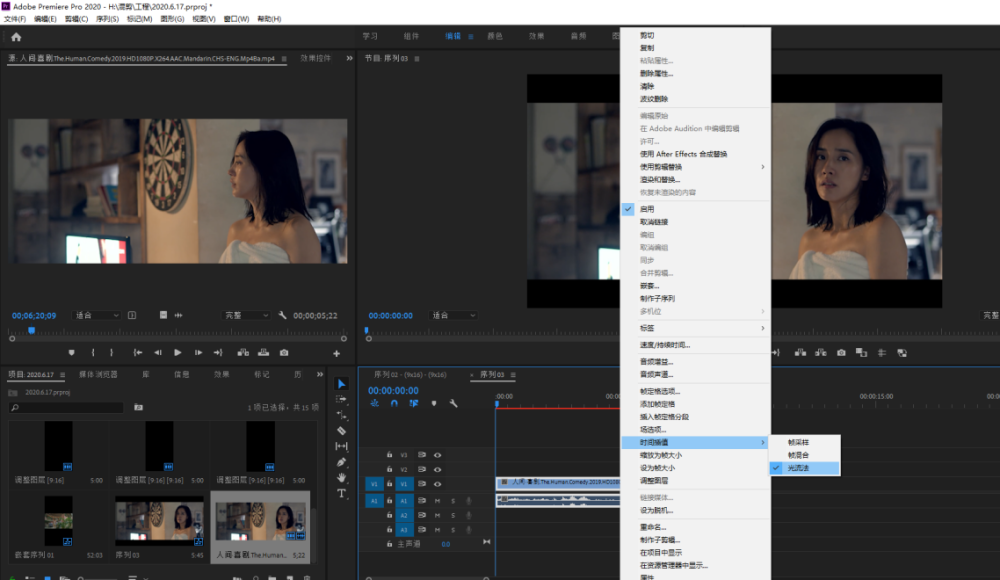This screenshot has width=1000, height=580.
Task: Click 速度/持续时间 in the context menu
Action: 665,345
